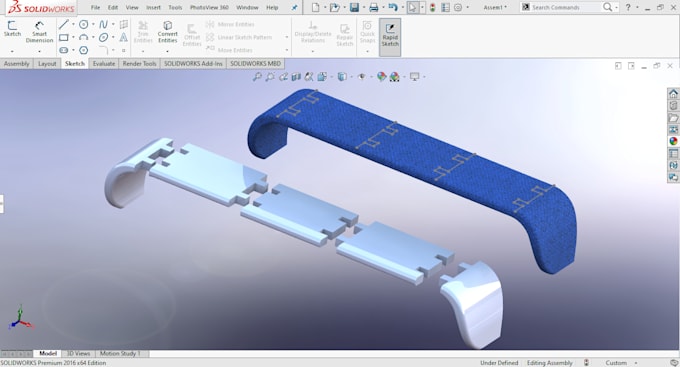Viewport: 680px width, 367px height.
Task: Expand the Circle tool dropdown arrow
Action: [93, 24]
